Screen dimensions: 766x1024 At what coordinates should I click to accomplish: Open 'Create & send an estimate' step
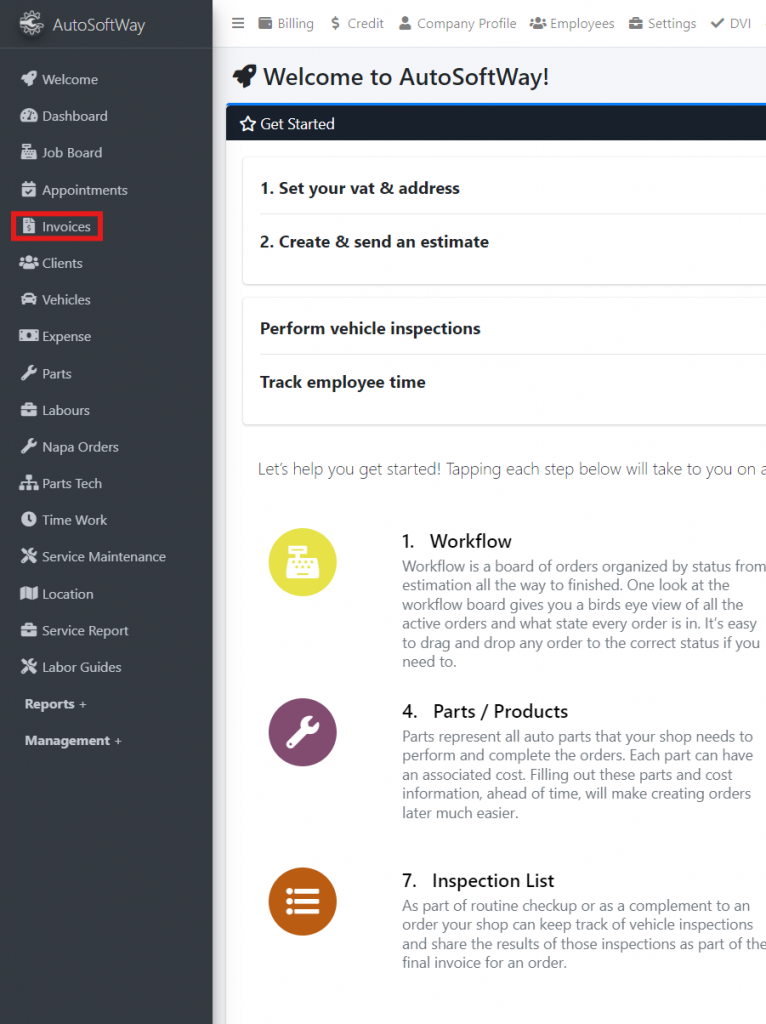coord(374,242)
